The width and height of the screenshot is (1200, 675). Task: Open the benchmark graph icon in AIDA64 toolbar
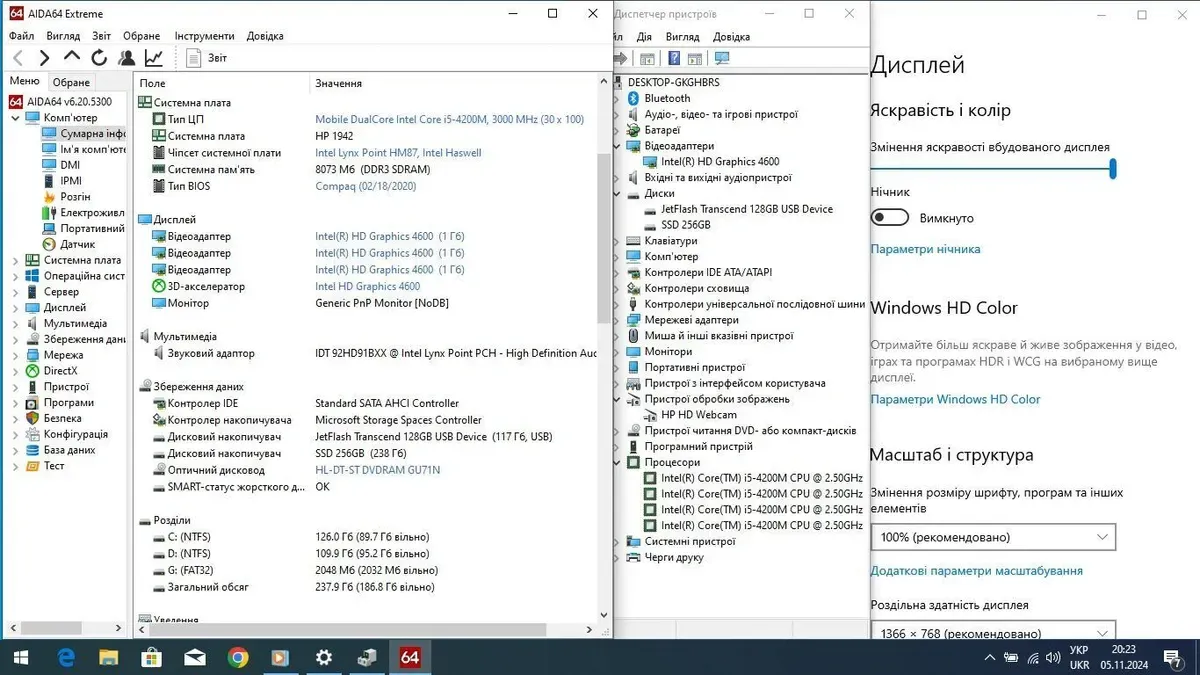tap(154, 58)
